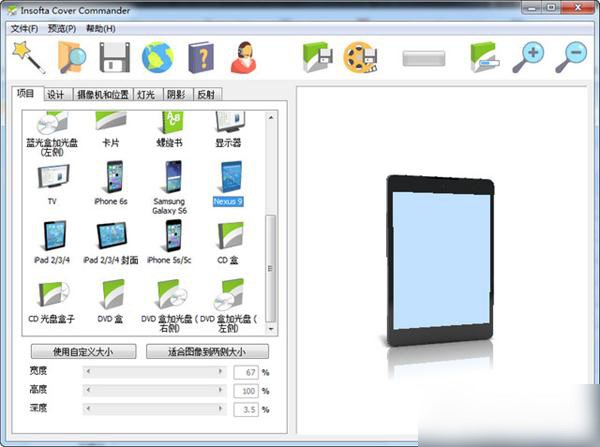Select the CD 盒 template
This screenshot has height=447, width=600.
point(228,243)
